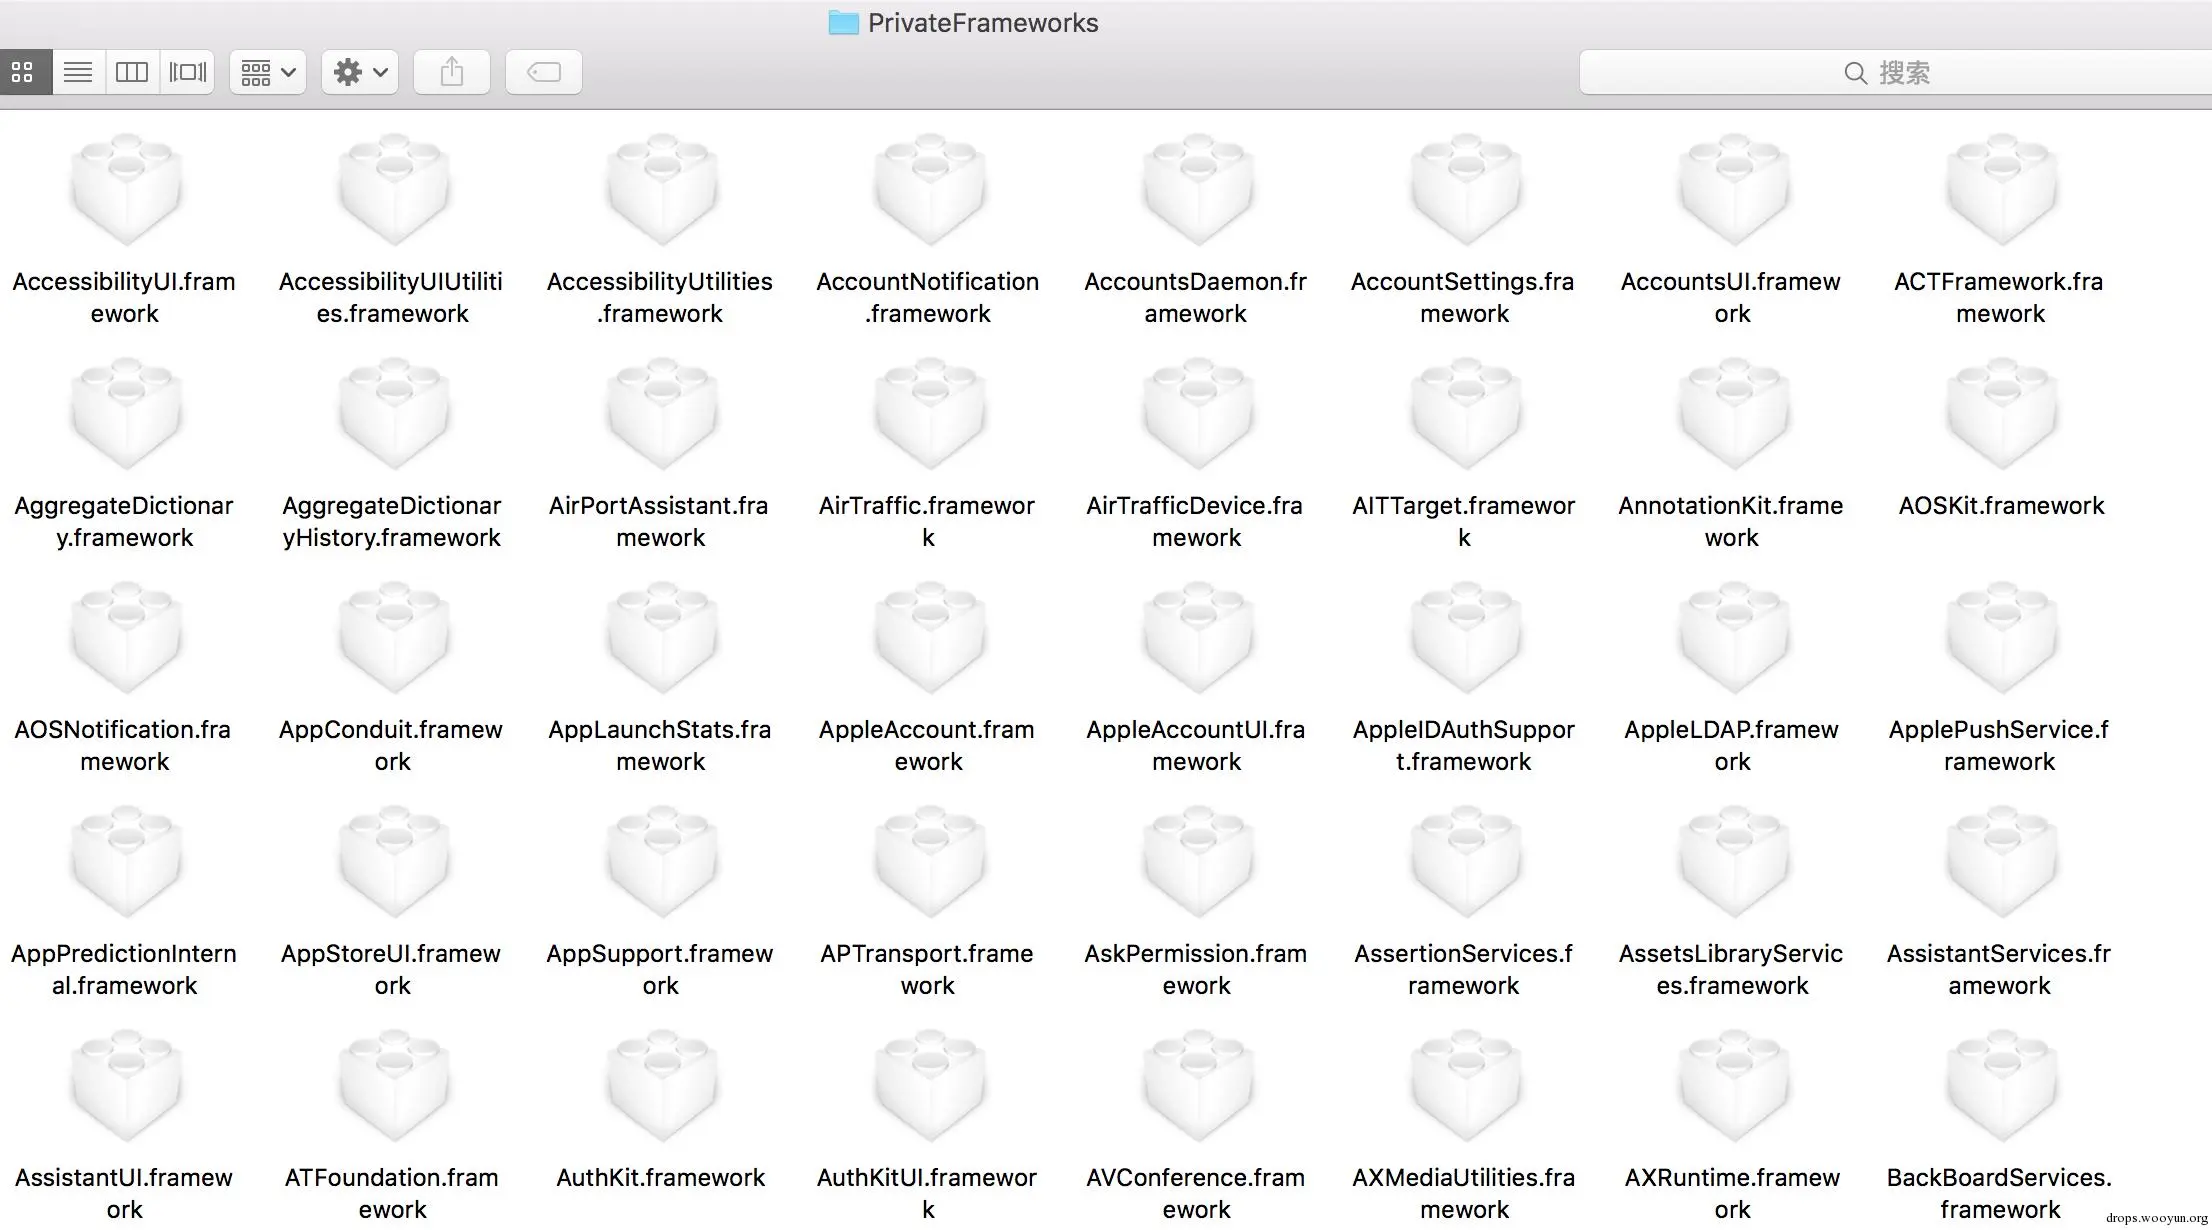Select the AXRuntime.framework bundle icon
The image size is (2212, 1230).
(x=1732, y=1086)
